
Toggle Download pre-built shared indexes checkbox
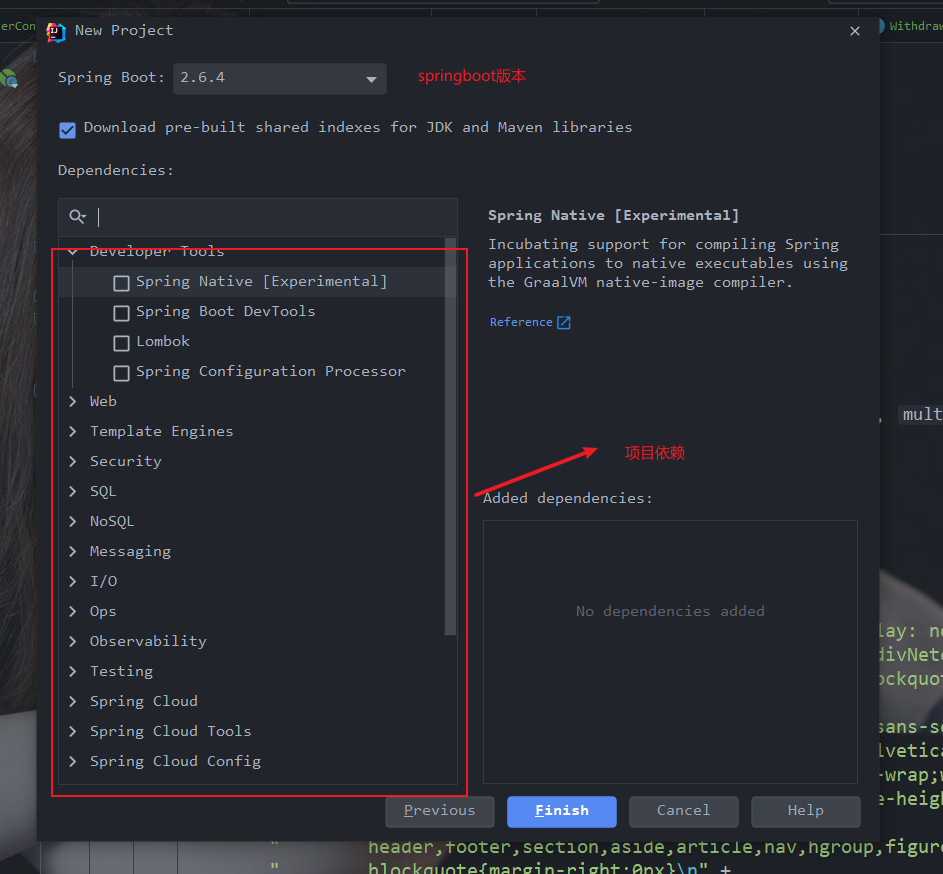pos(67,129)
